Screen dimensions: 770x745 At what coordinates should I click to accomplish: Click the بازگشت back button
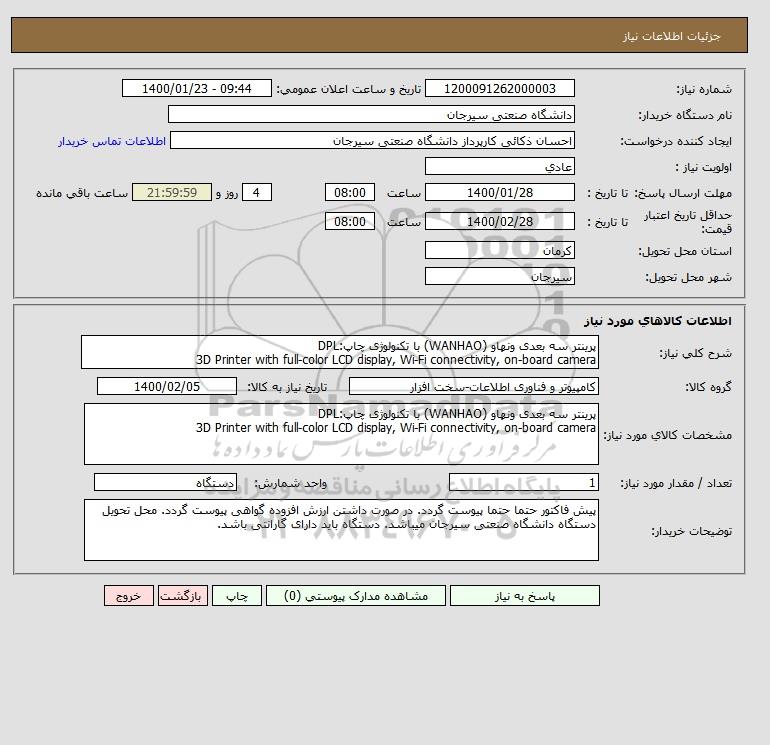pyautogui.click(x=183, y=596)
